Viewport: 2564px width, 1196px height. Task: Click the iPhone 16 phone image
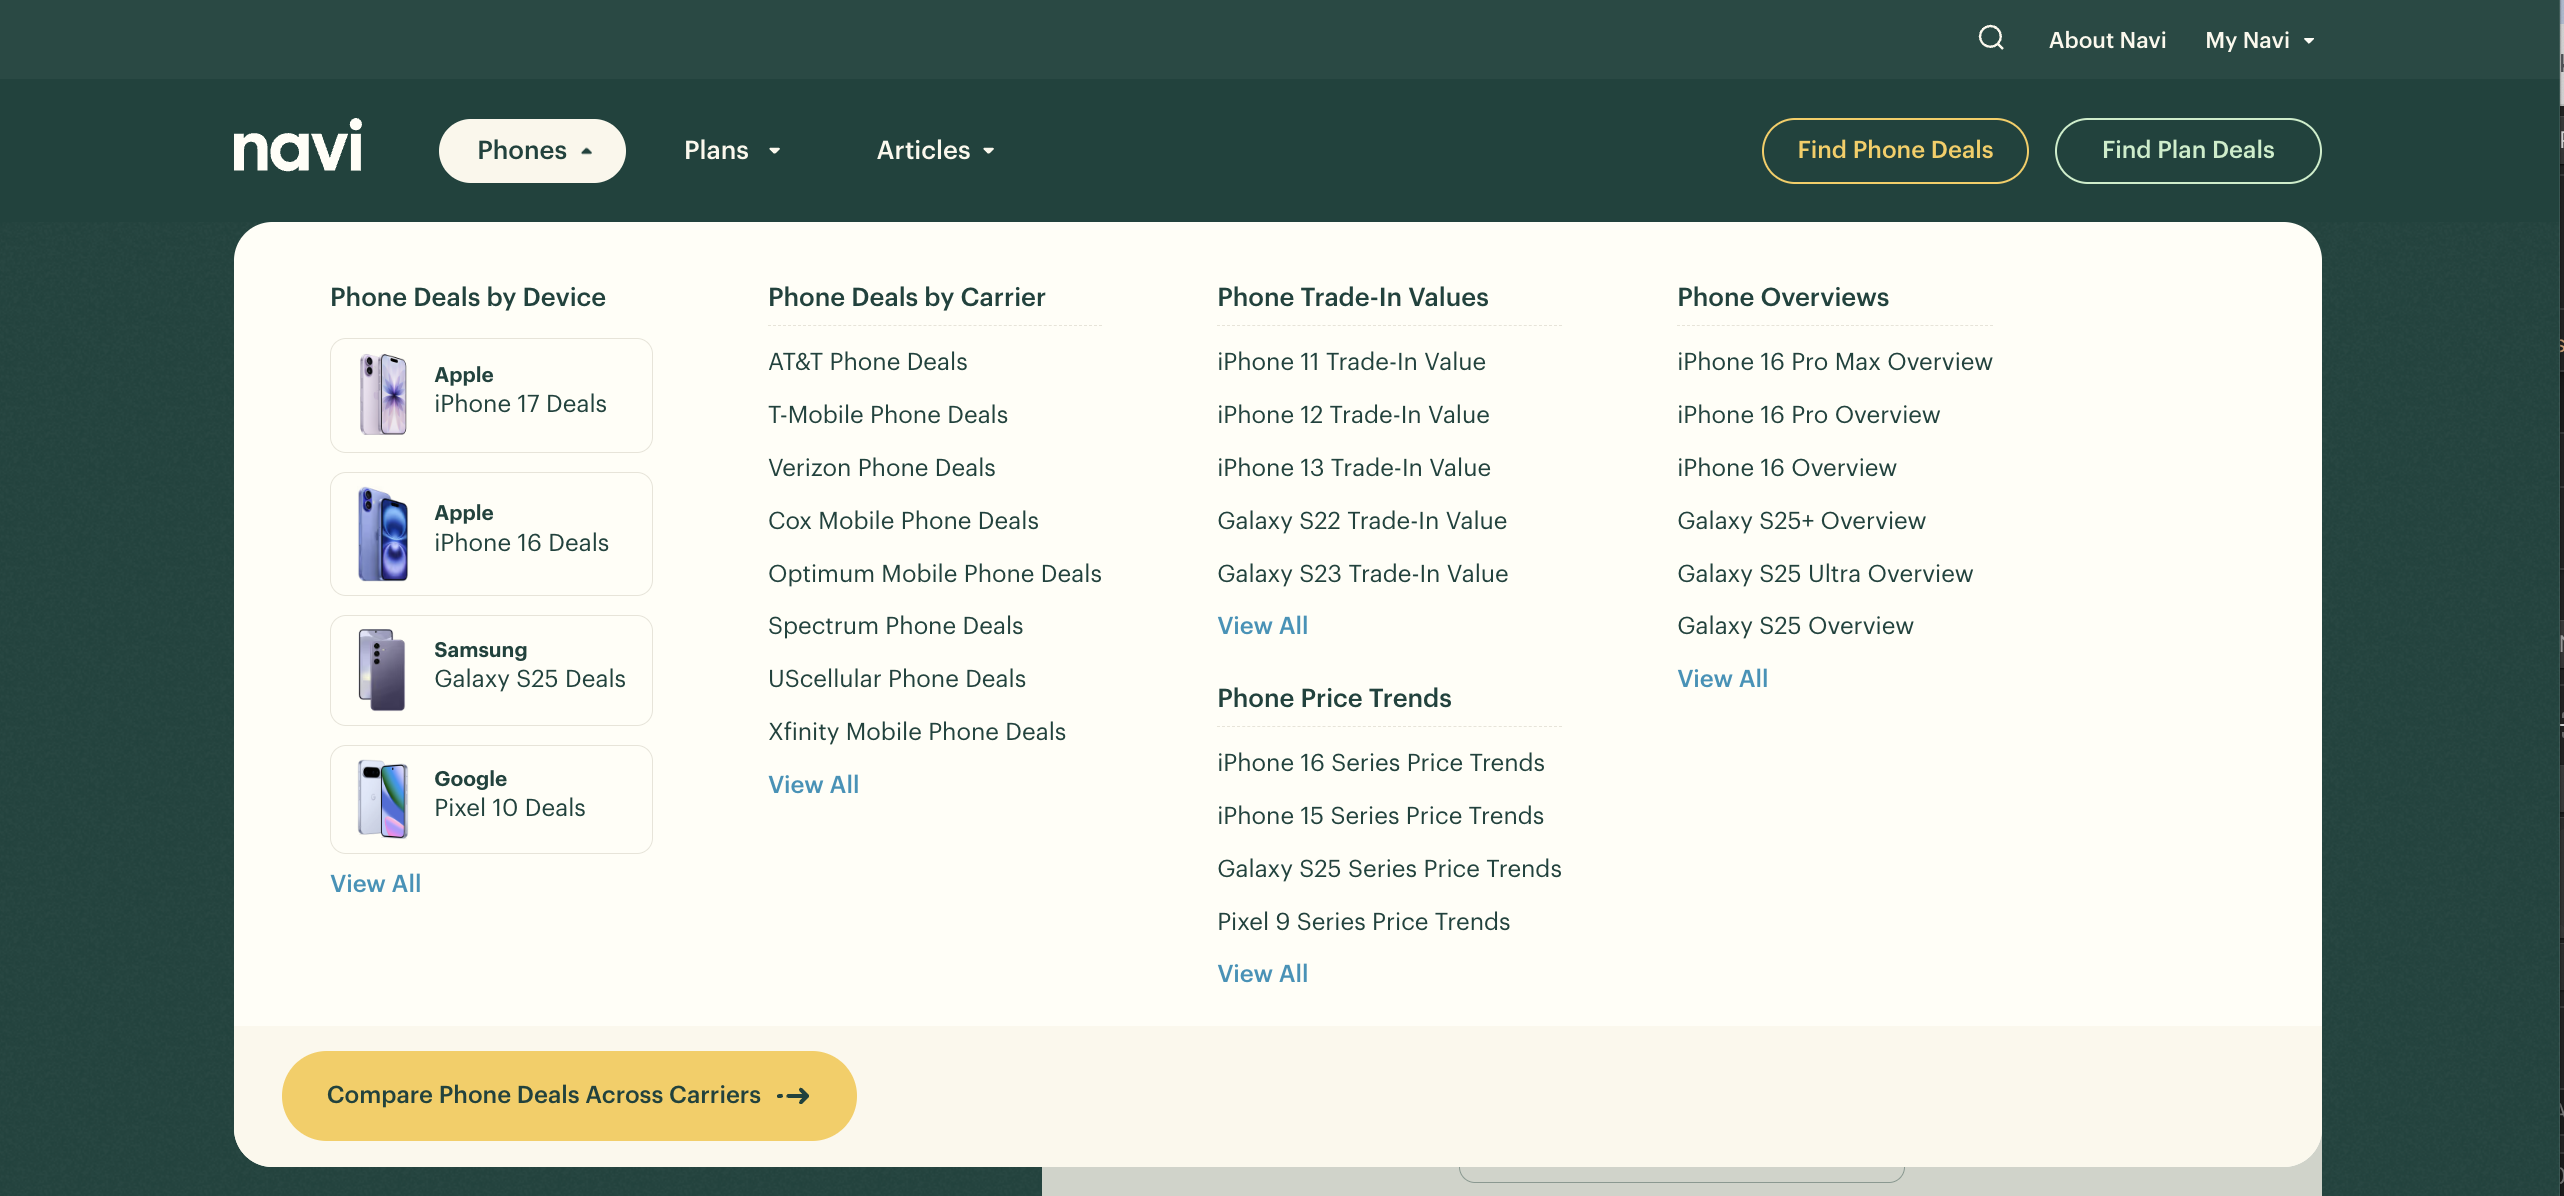click(x=383, y=533)
